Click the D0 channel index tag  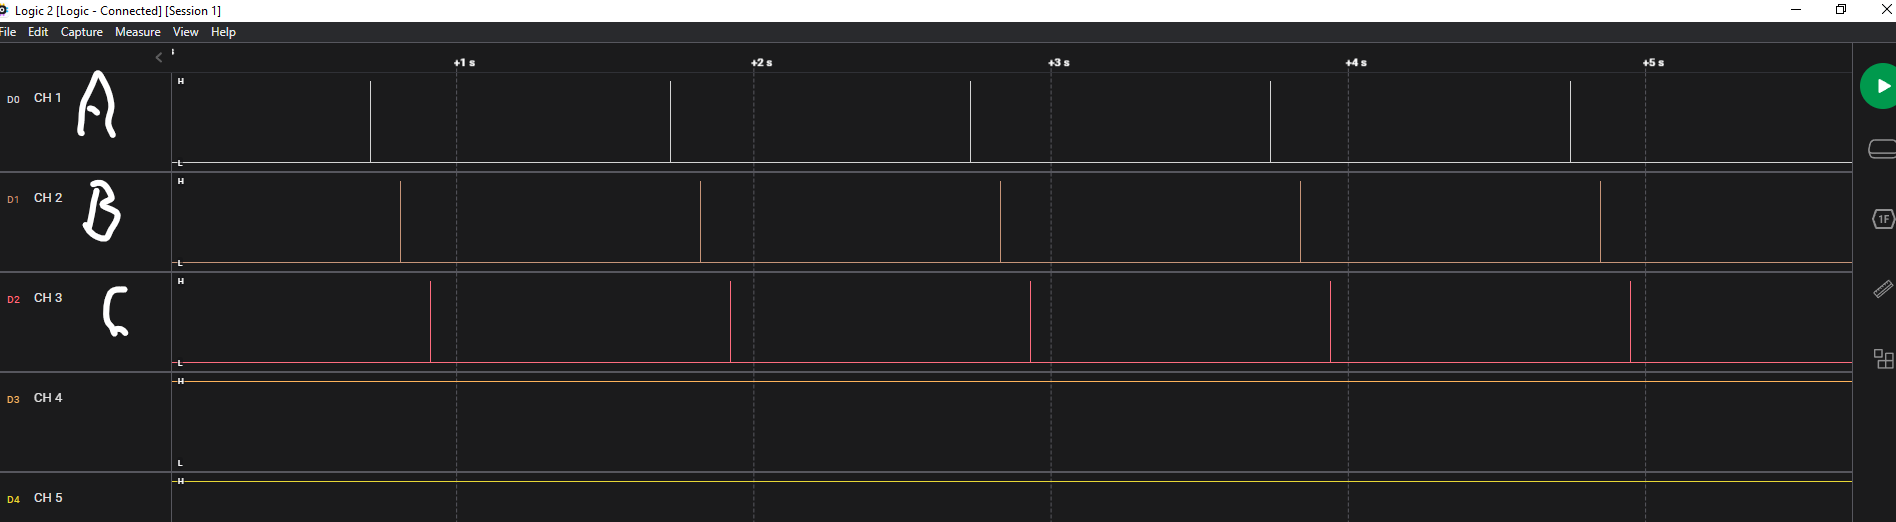(13, 99)
